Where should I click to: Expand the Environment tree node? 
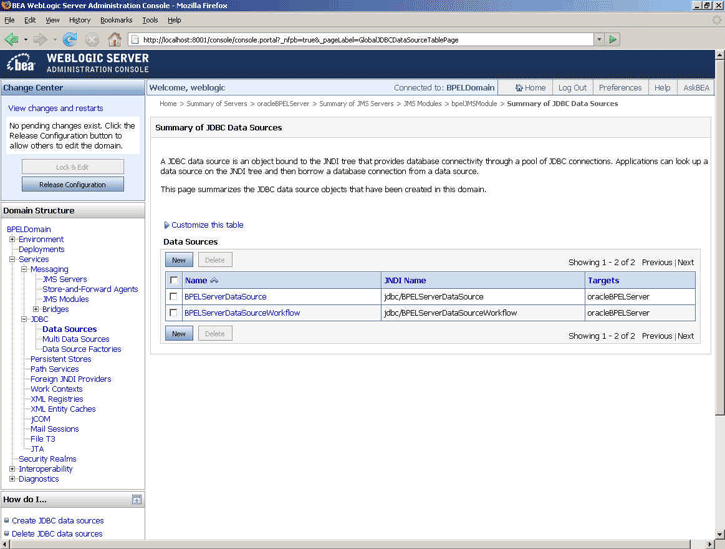coord(12,239)
